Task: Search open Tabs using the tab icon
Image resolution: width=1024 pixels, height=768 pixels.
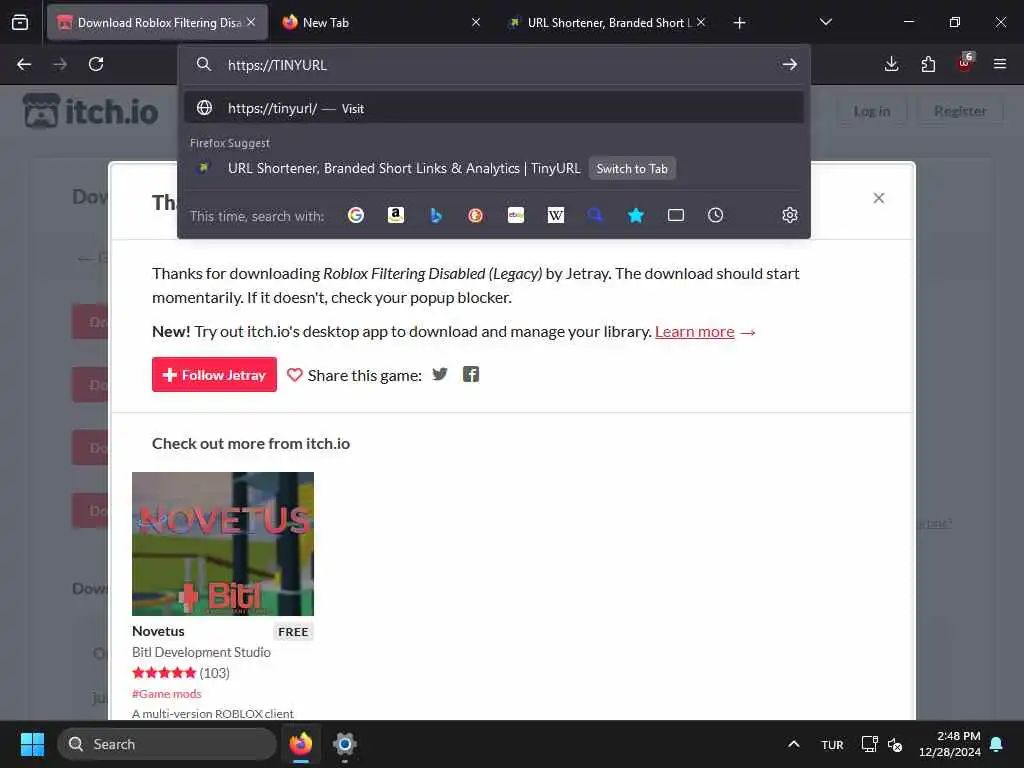Action: 676,215
